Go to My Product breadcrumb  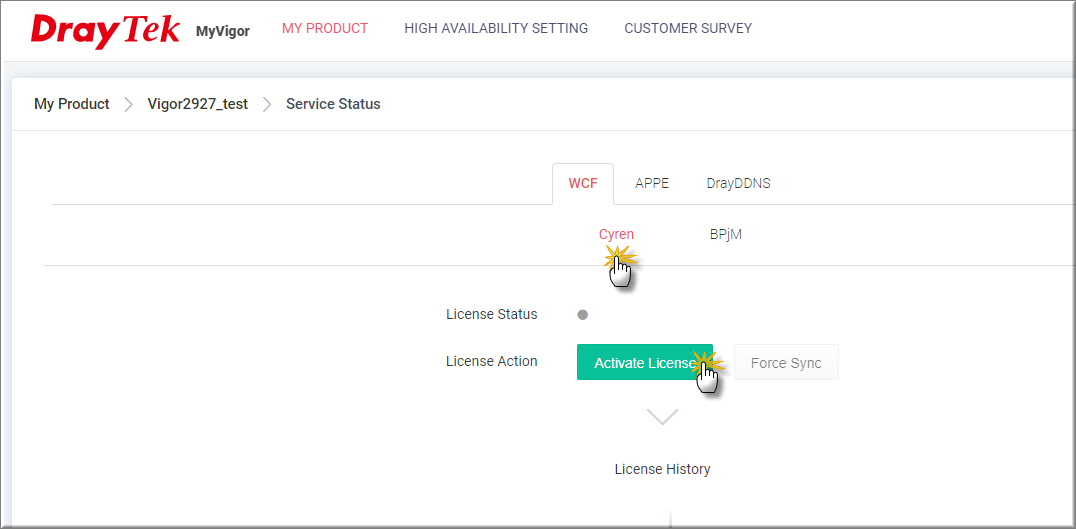[72, 104]
